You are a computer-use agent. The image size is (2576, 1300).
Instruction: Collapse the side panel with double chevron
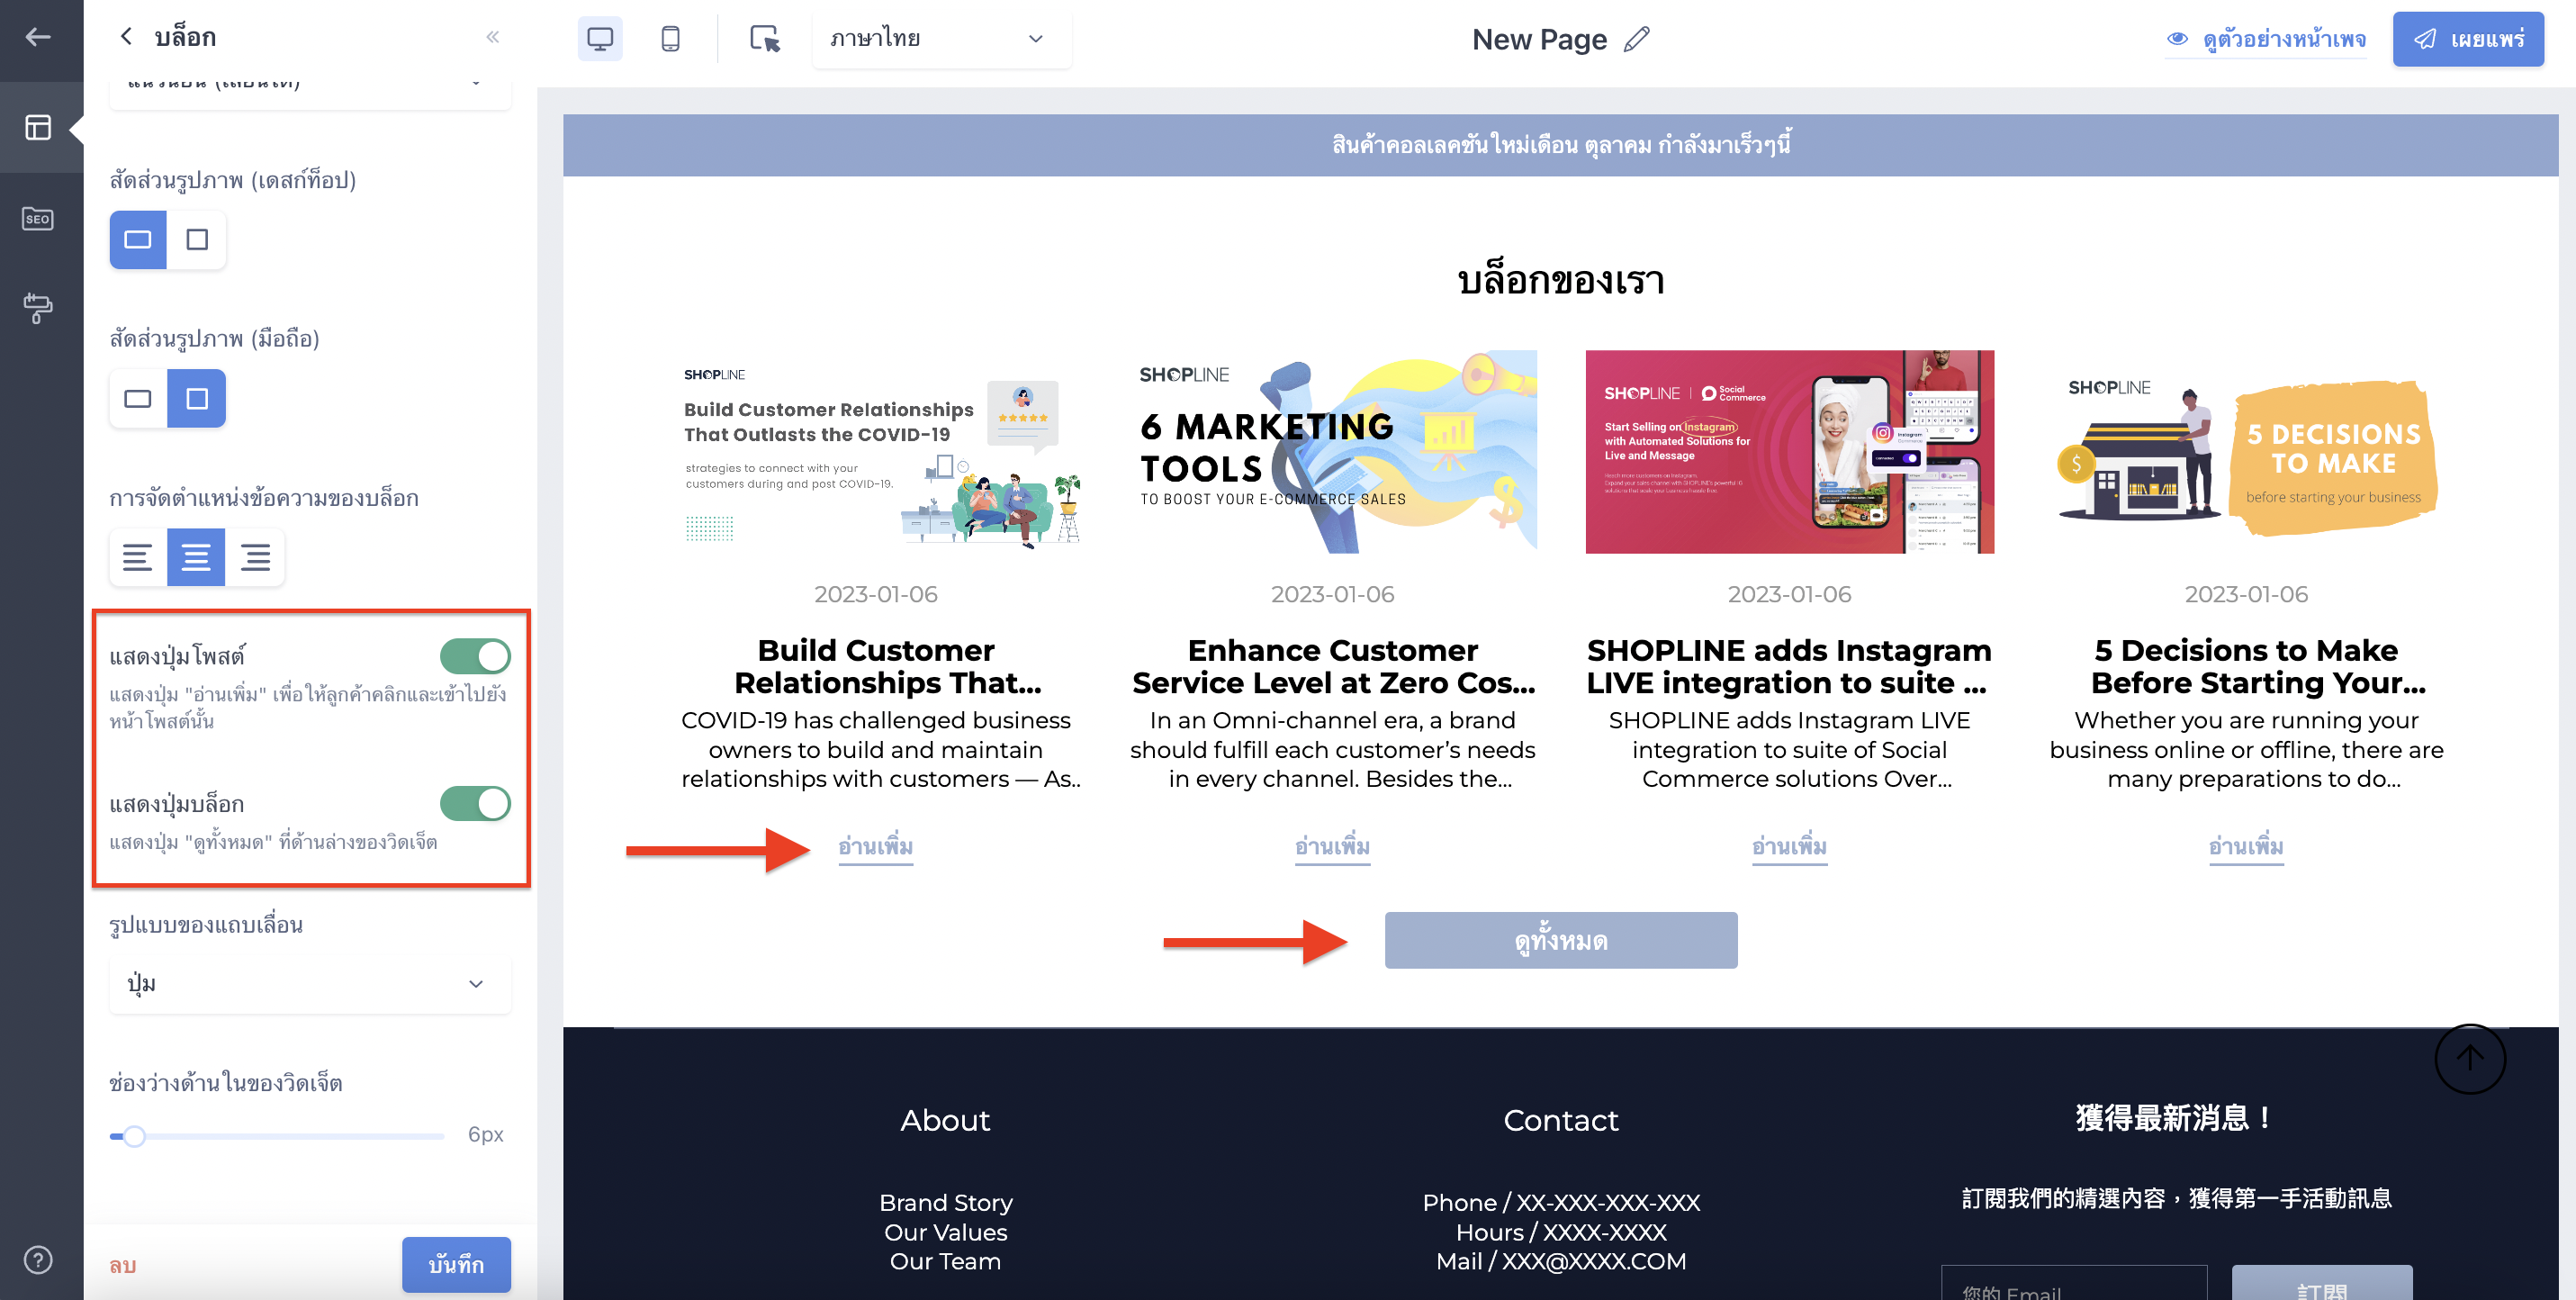[x=493, y=37]
